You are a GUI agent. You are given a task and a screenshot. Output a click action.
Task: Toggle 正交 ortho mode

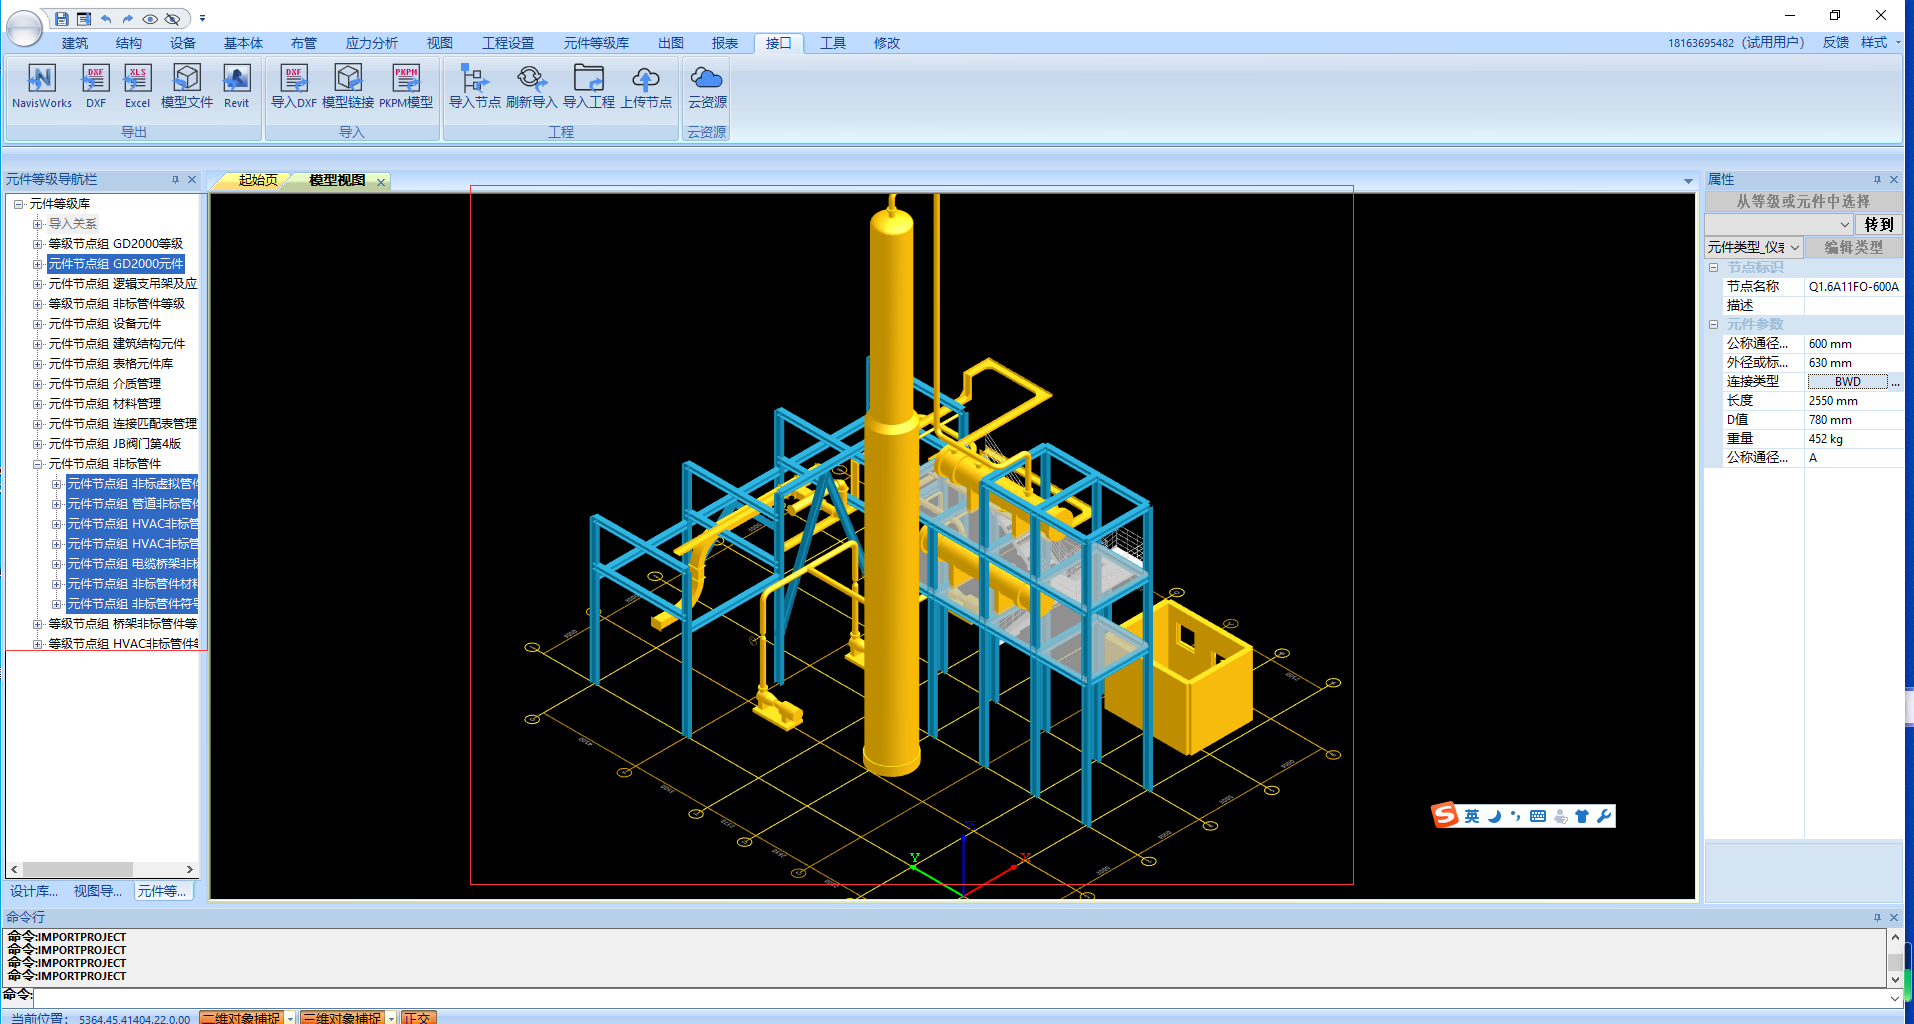[x=417, y=1018]
